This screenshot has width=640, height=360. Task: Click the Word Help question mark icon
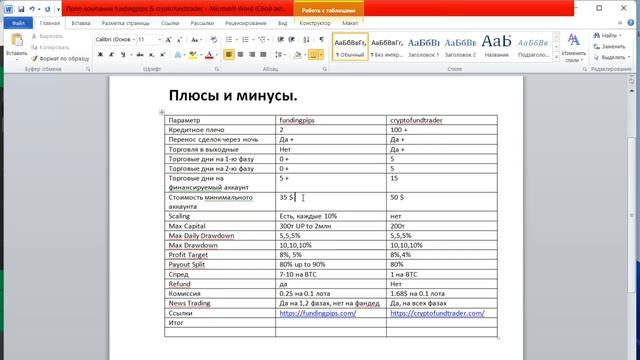tap(631, 23)
